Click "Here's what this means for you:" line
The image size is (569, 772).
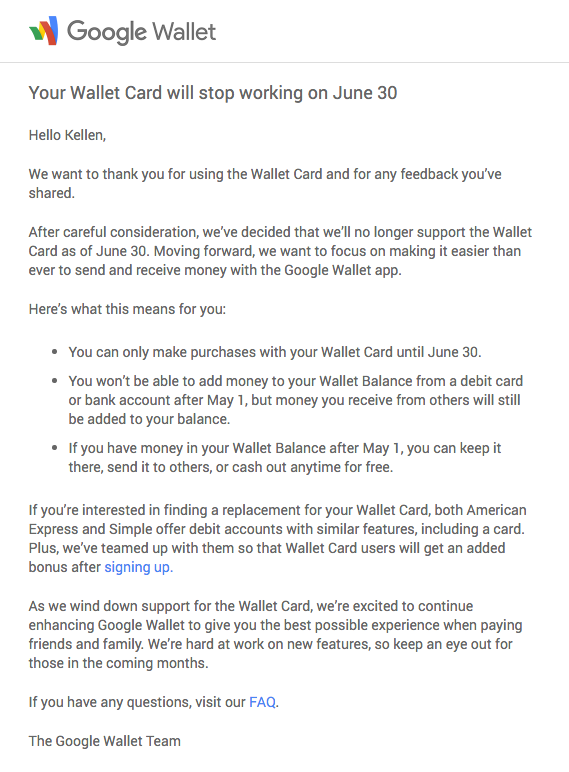point(127,309)
